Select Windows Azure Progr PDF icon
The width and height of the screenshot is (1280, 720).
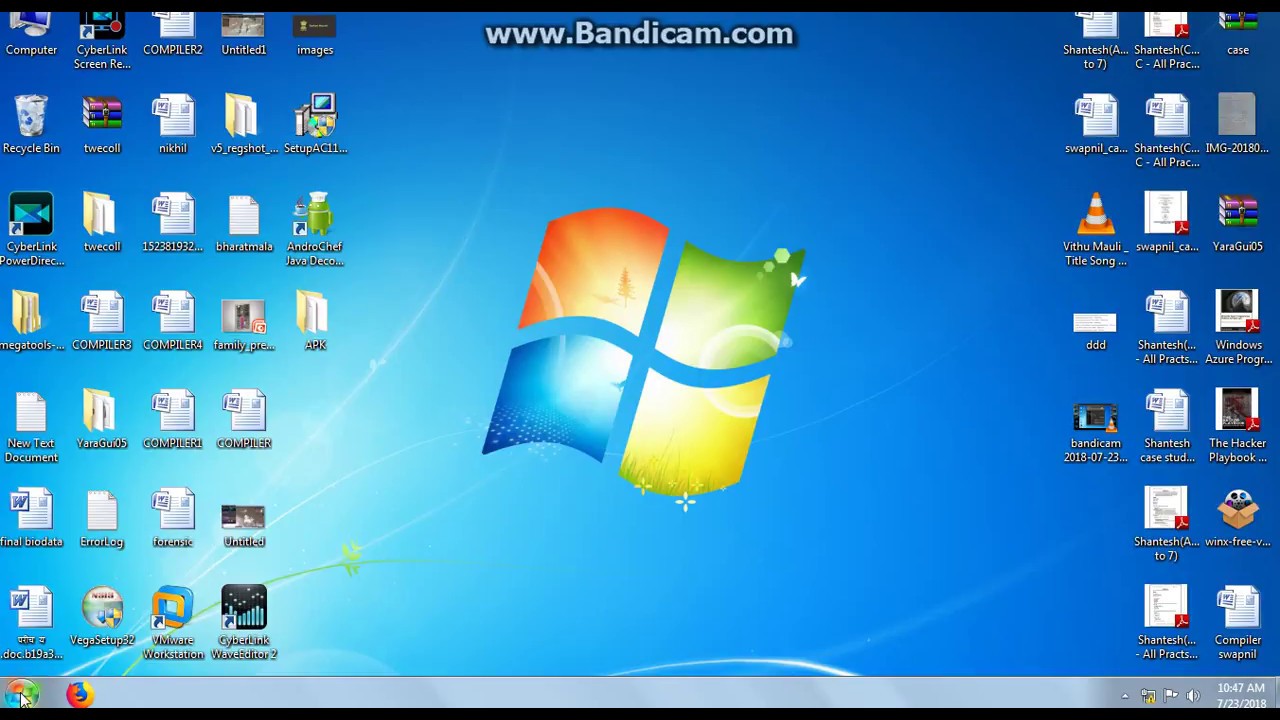(x=1238, y=328)
